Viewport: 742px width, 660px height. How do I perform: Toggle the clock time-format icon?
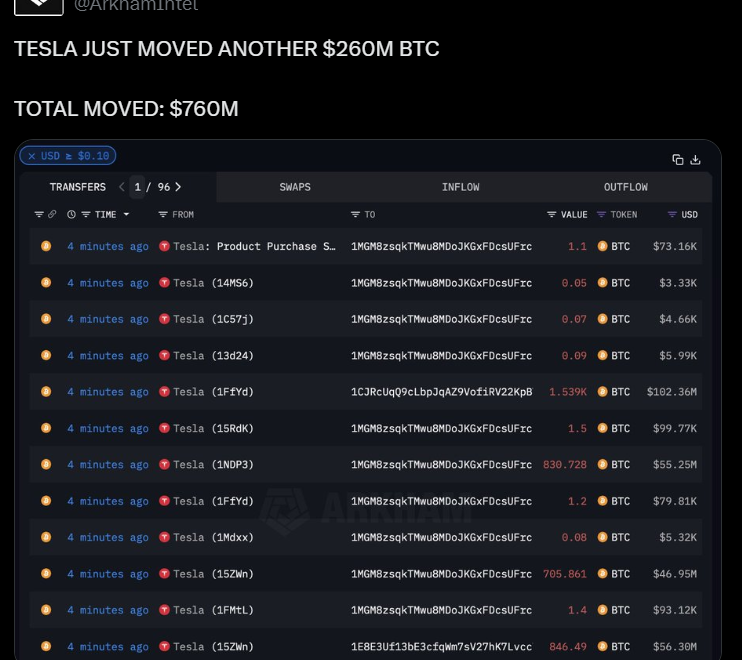click(x=71, y=214)
